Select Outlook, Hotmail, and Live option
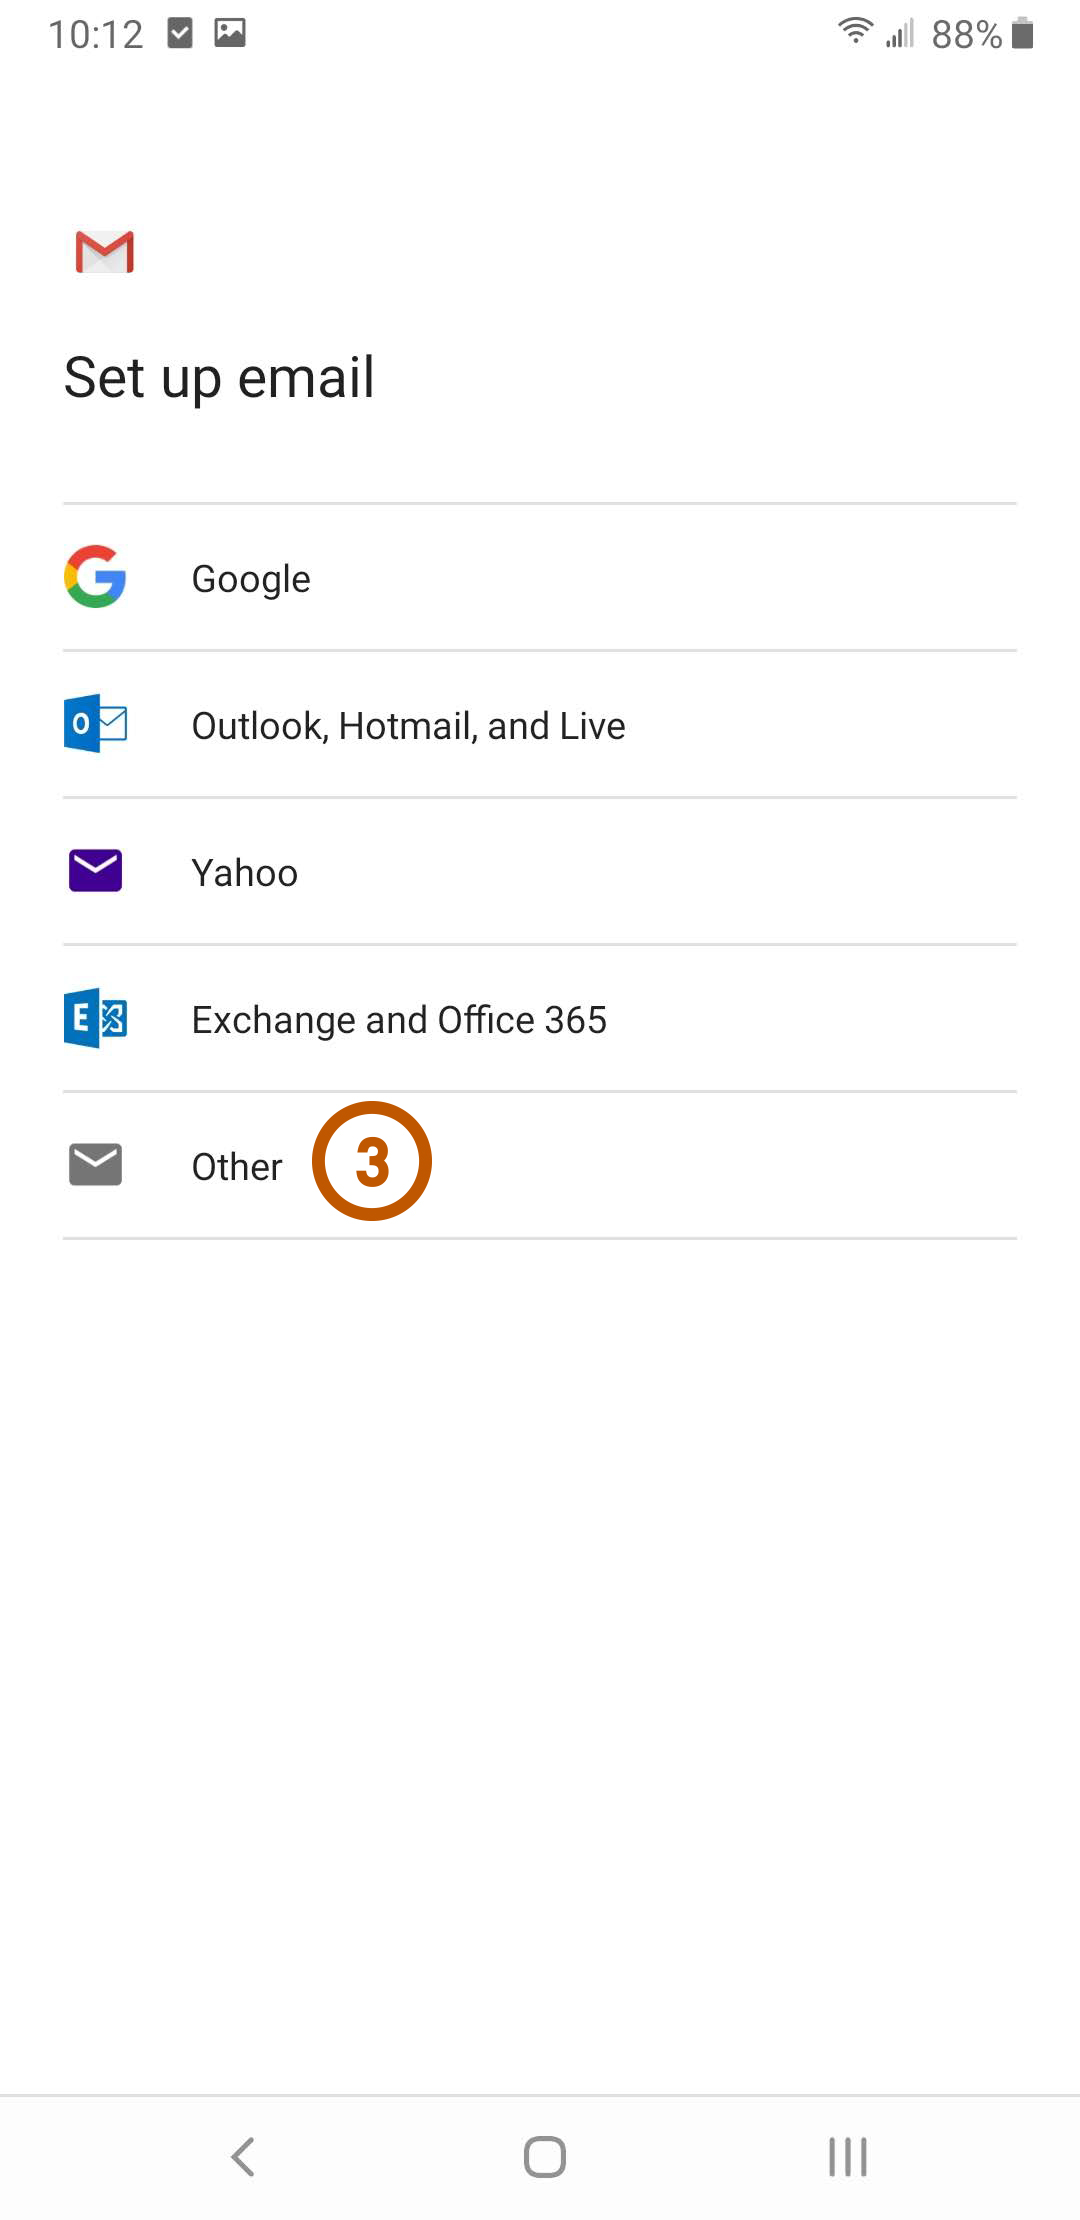 click(x=408, y=726)
